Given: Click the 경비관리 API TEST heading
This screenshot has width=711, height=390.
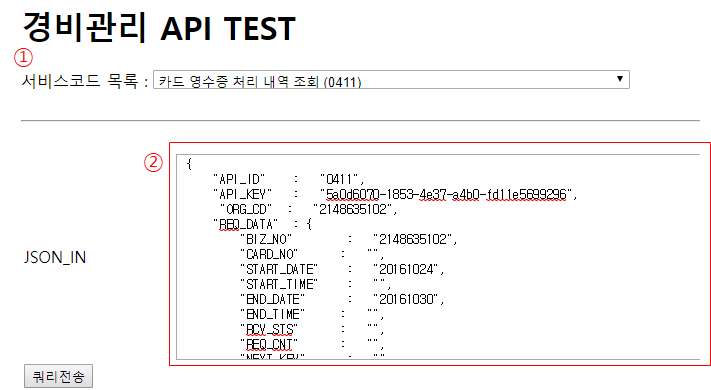Looking at the screenshot, I should [x=159, y=28].
